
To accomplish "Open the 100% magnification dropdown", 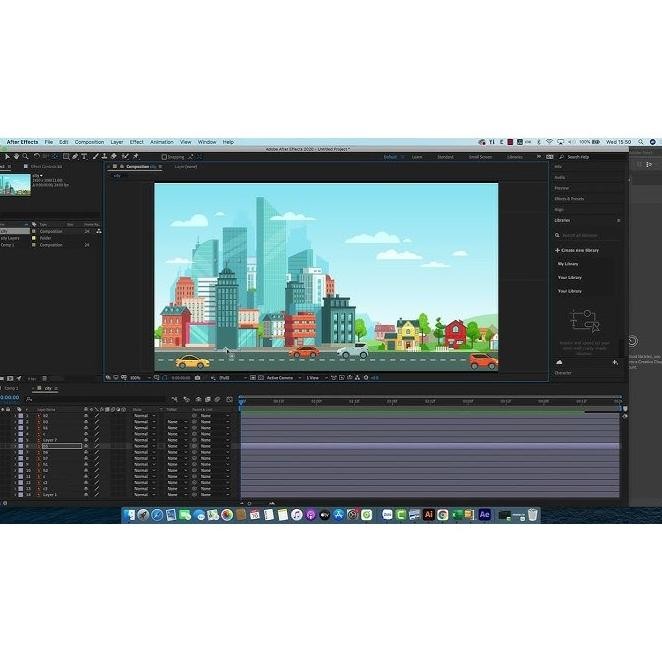I will [x=140, y=378].
